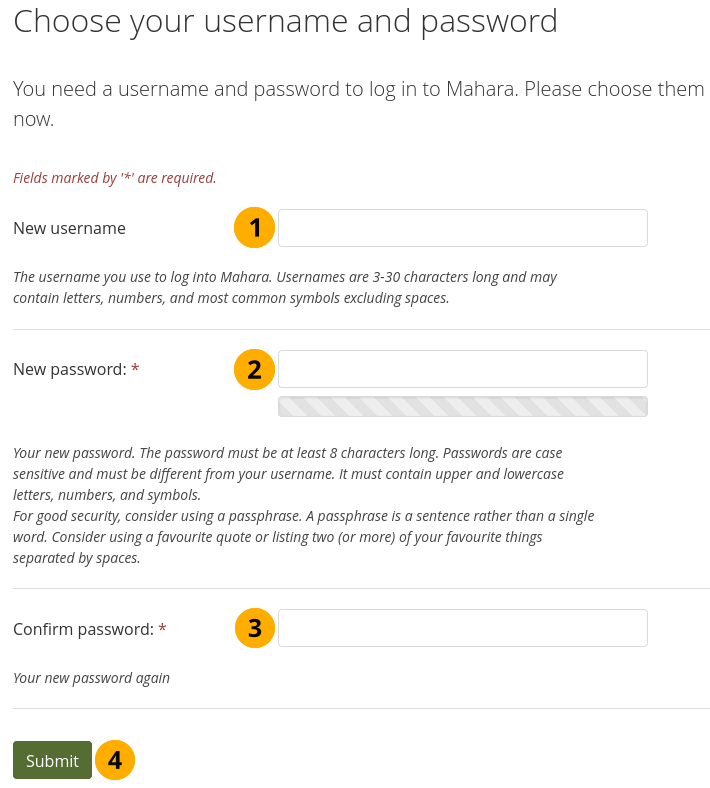Click the orange number 4 badge
Viewport: 710px width, 788px height.
tap(115, 760)
